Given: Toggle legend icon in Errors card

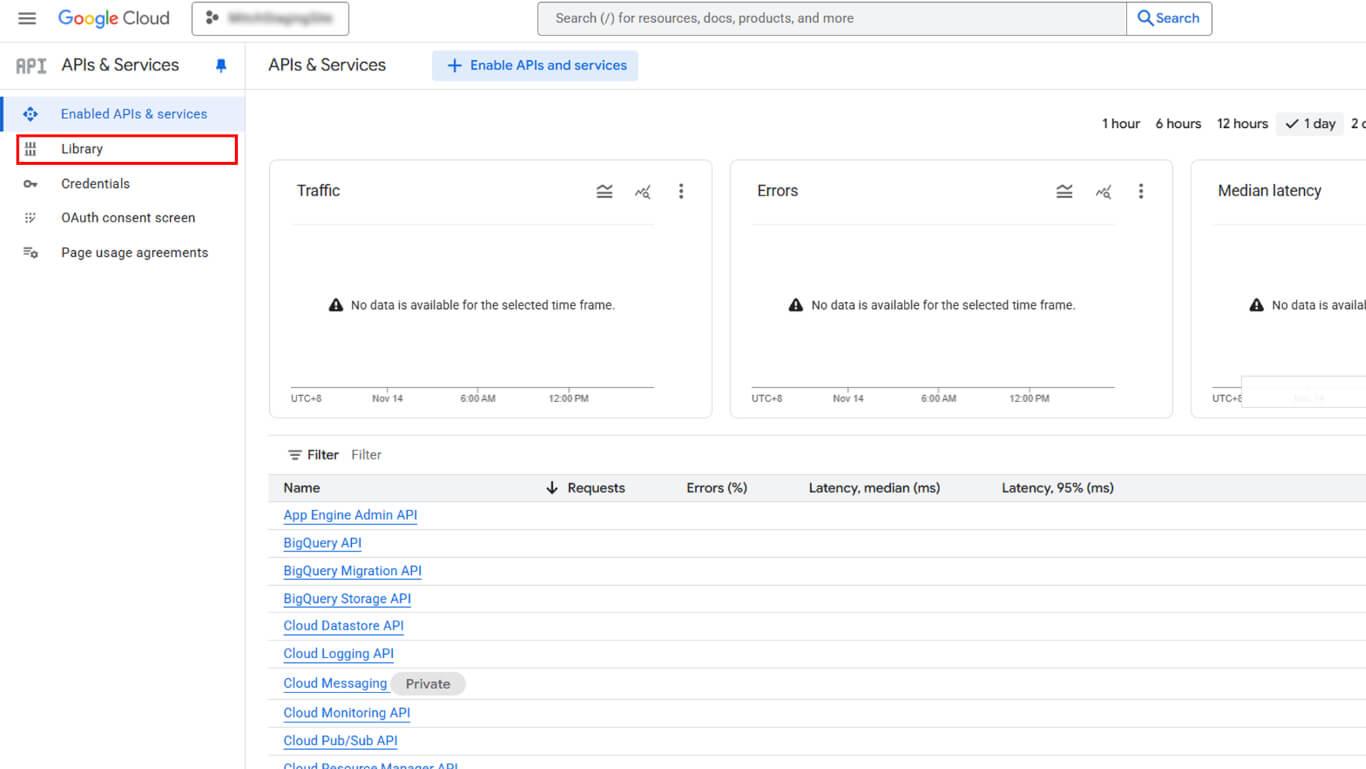Looking at the screenshot, I should (x=1064, y=191).
